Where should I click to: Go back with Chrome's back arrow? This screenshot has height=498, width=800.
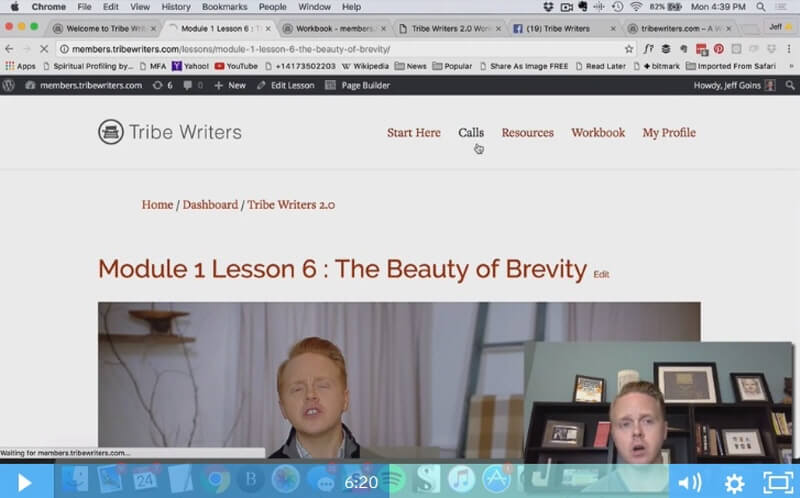[x=9, y=49]
